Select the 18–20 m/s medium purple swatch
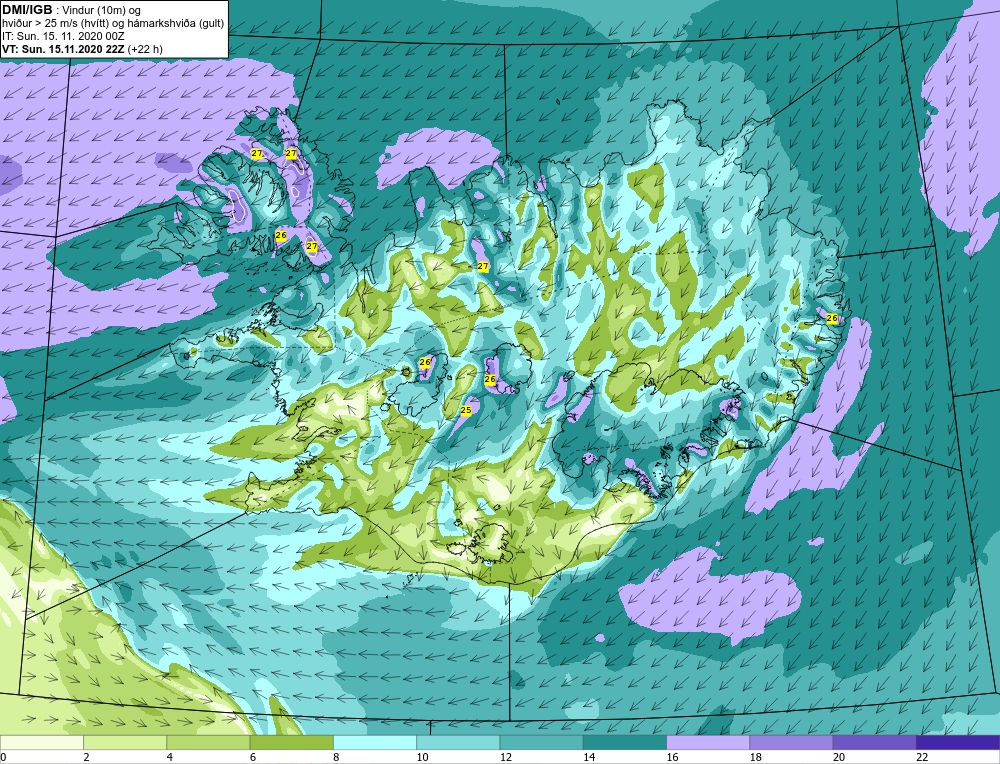The width and height of the screenshot is (1000, 764). [791, 742]
